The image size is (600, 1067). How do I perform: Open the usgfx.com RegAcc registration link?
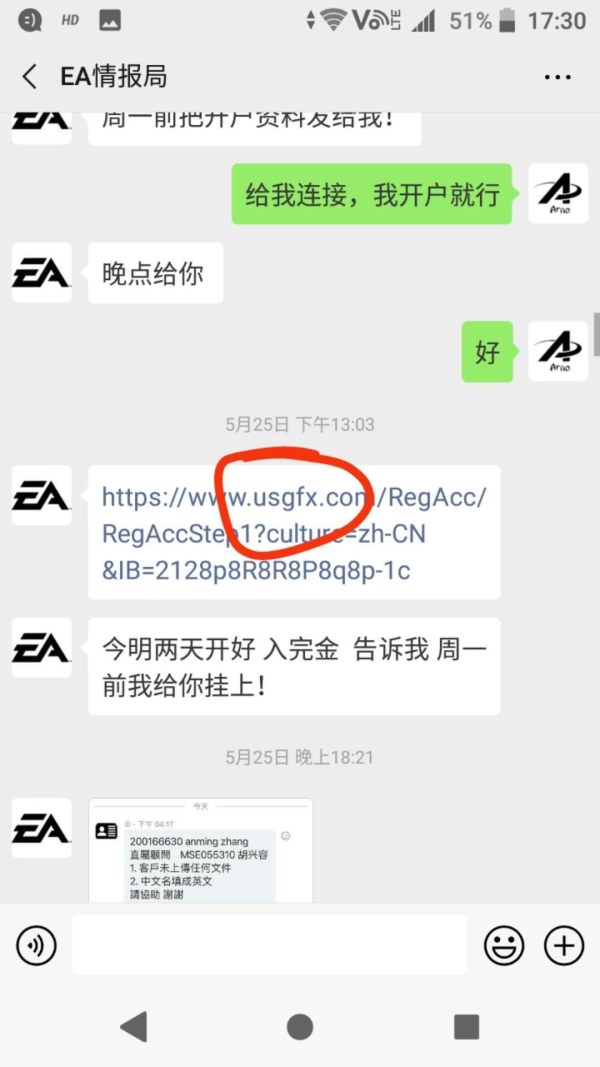pos(294,534)
